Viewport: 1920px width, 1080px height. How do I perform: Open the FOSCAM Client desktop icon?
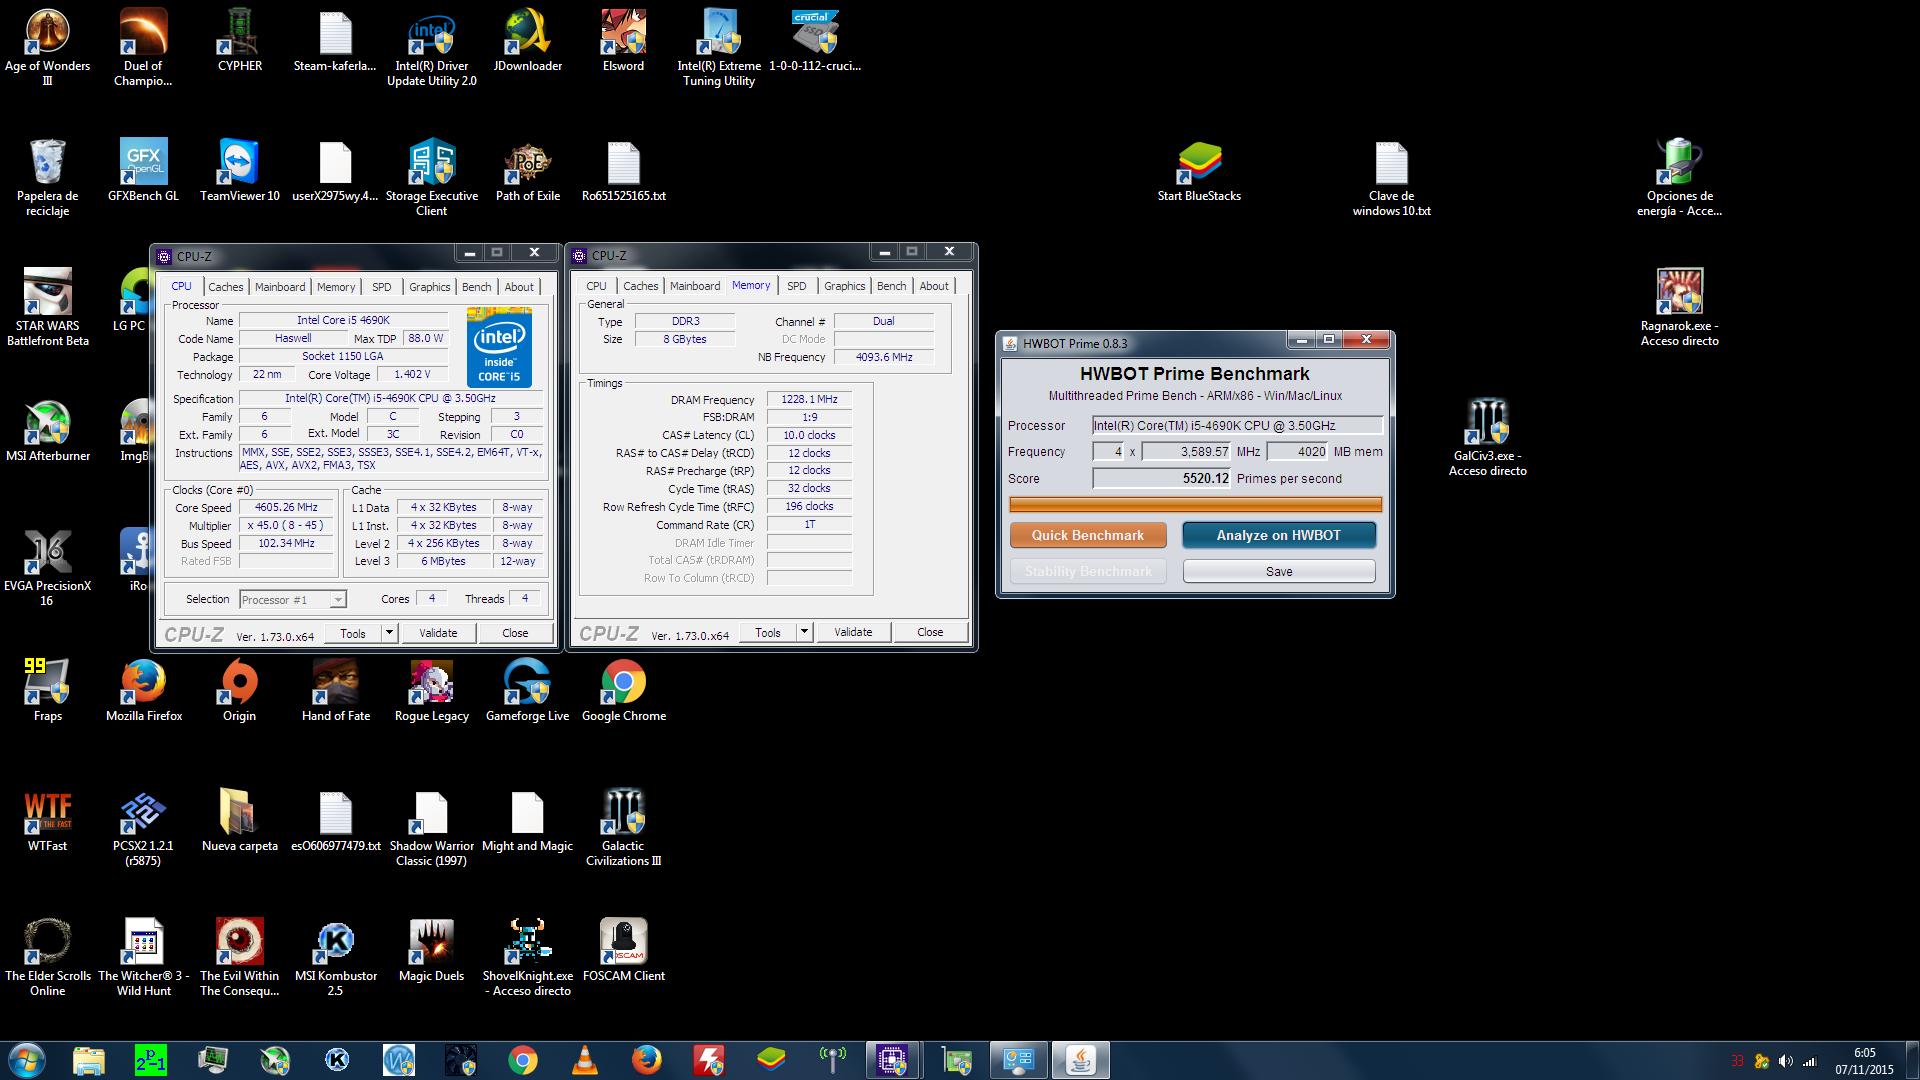point(623,950)
